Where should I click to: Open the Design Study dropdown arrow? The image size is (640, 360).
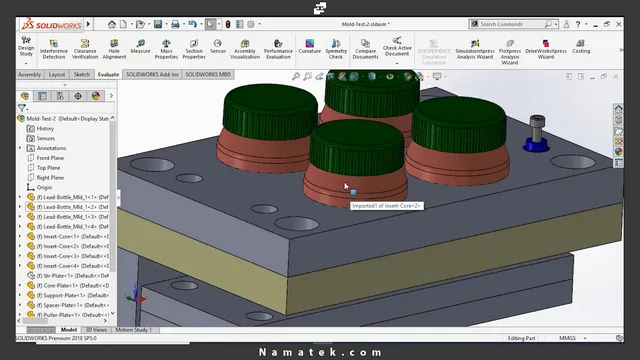tap(26, 64)
